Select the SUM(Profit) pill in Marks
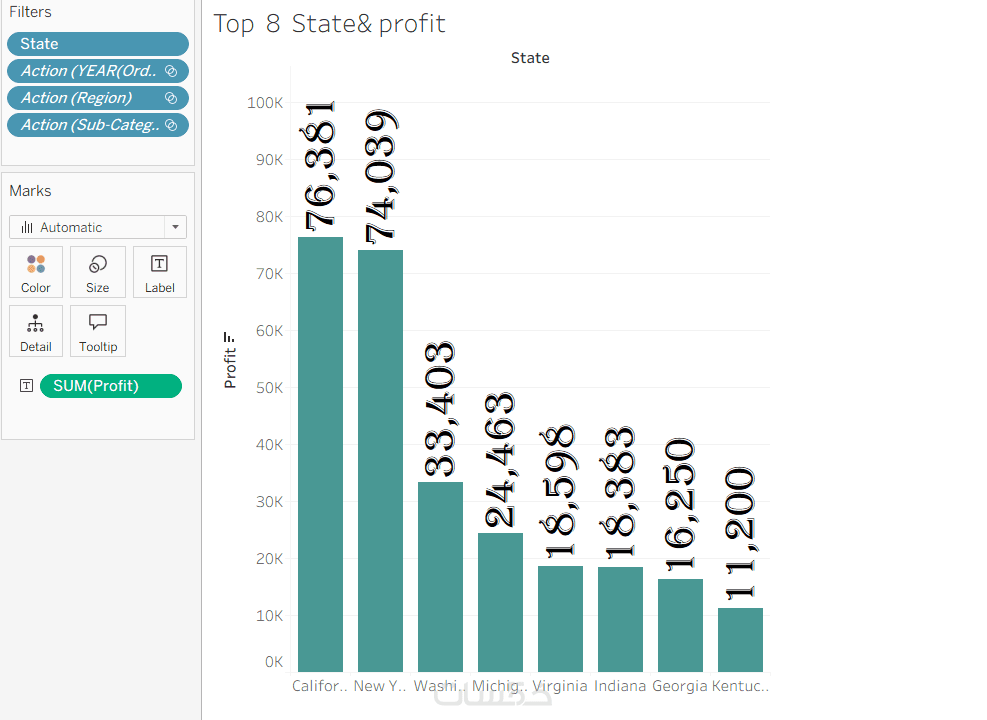 point(110,386)
